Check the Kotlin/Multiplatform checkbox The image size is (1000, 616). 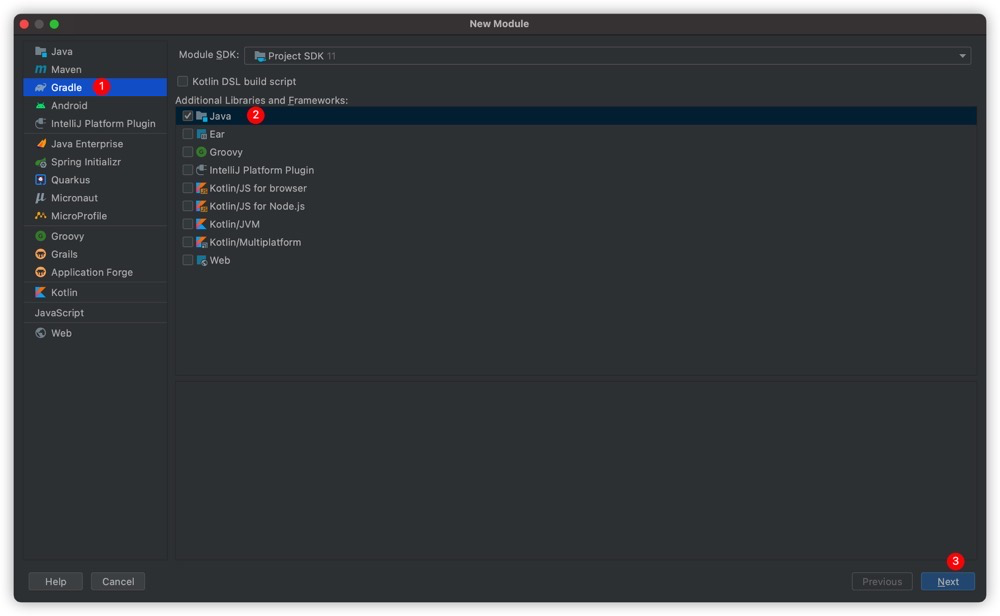[188, 242]
